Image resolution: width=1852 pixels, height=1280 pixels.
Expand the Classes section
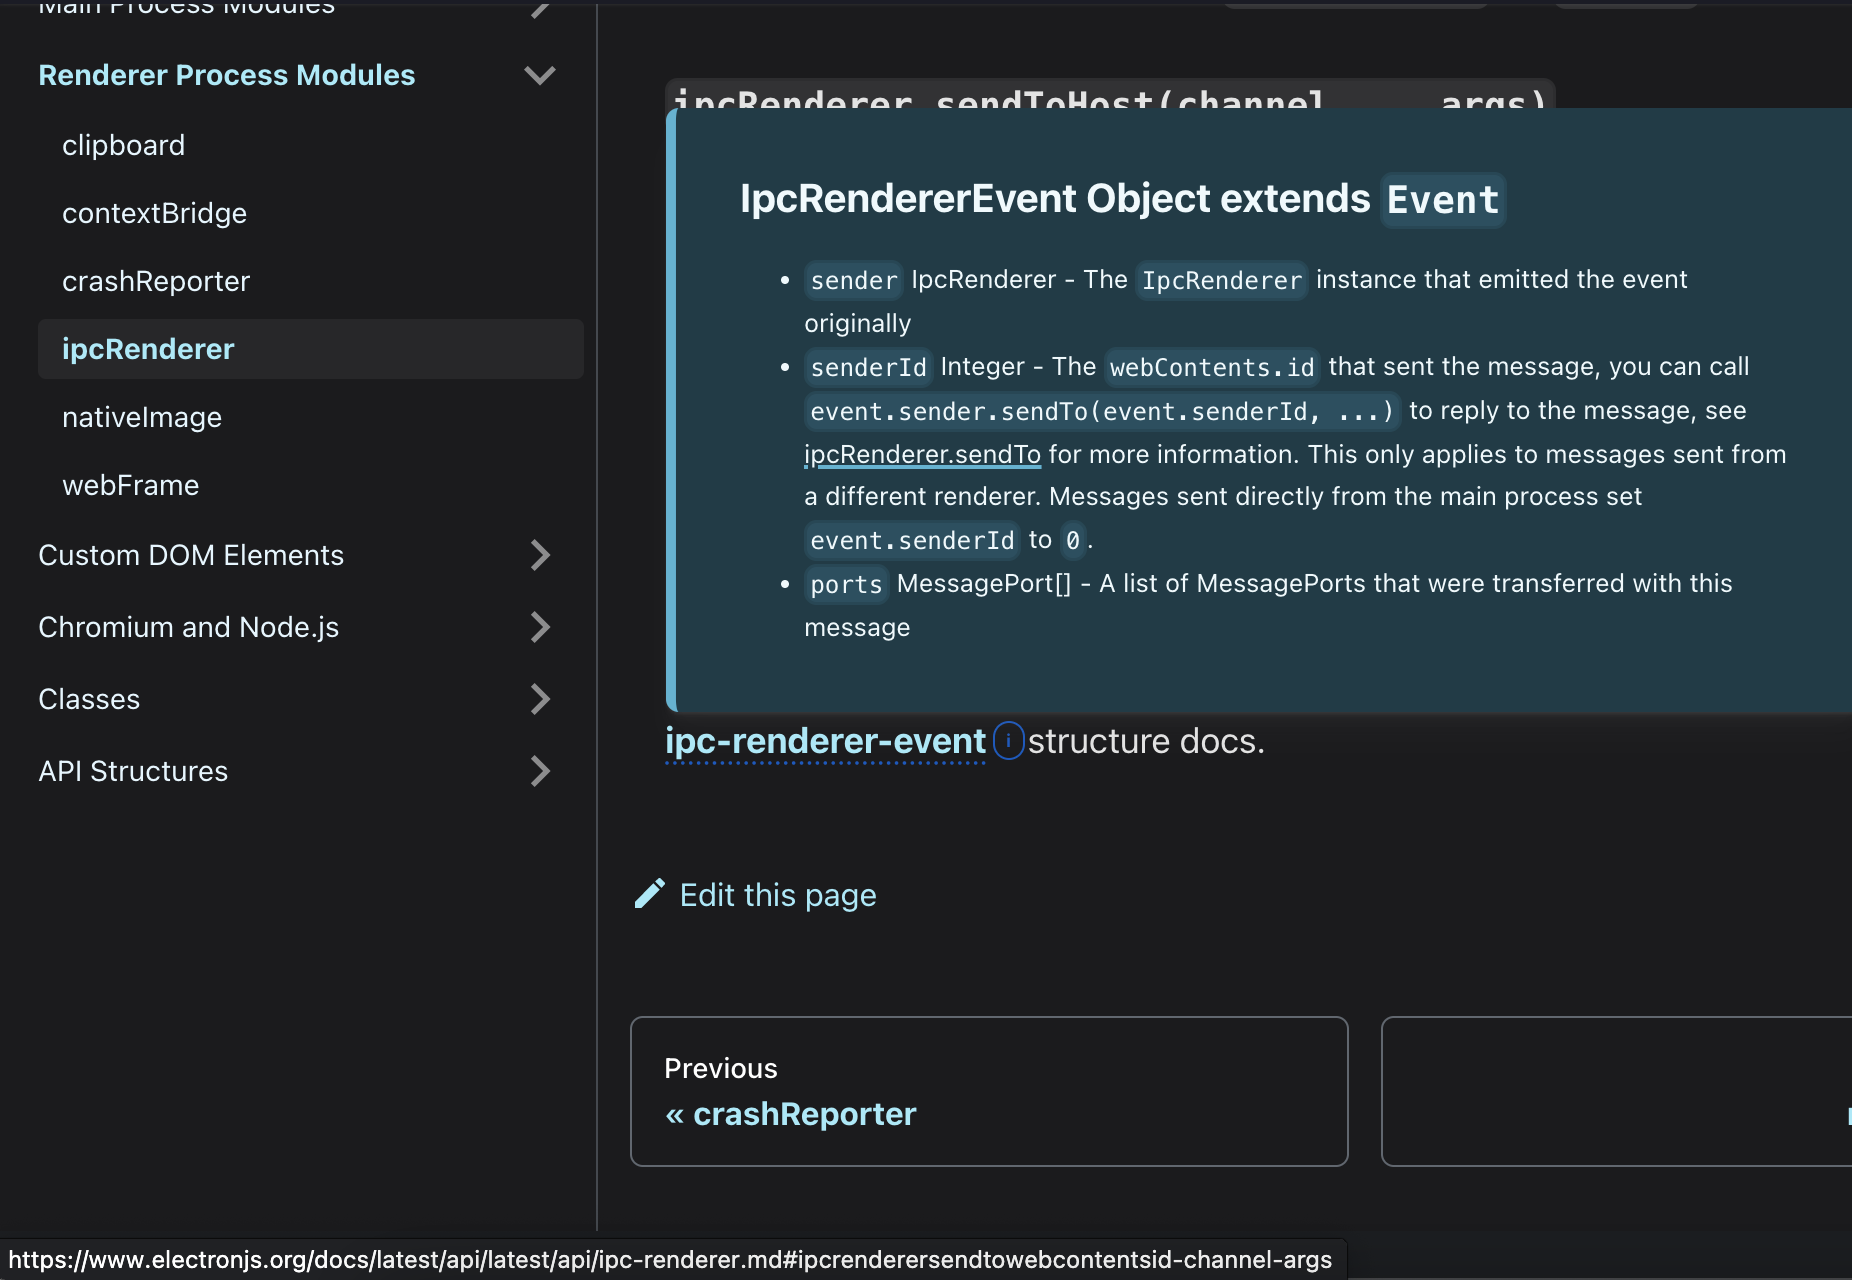pos(539,698)
